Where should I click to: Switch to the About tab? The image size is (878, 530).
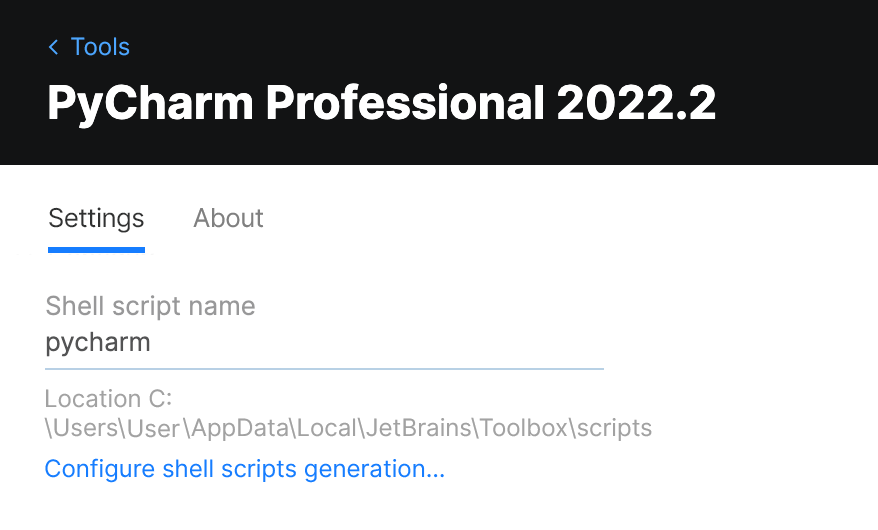228,218
